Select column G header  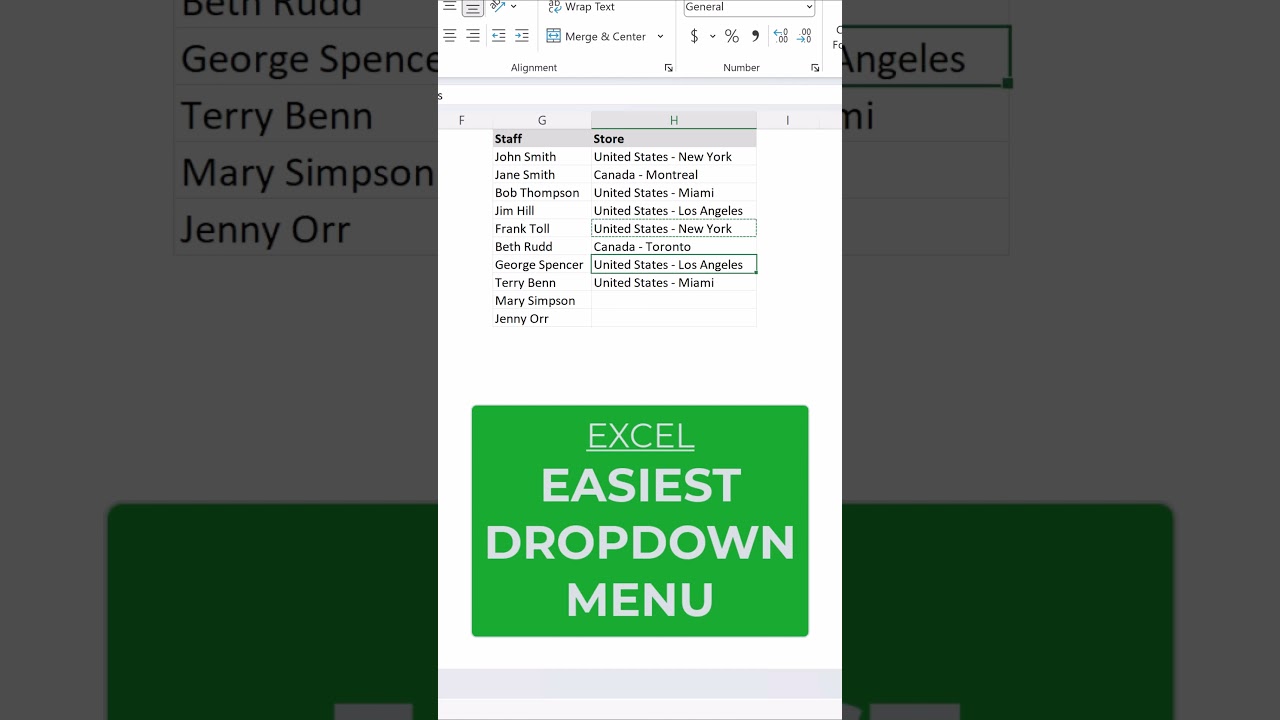click(542, 120)
